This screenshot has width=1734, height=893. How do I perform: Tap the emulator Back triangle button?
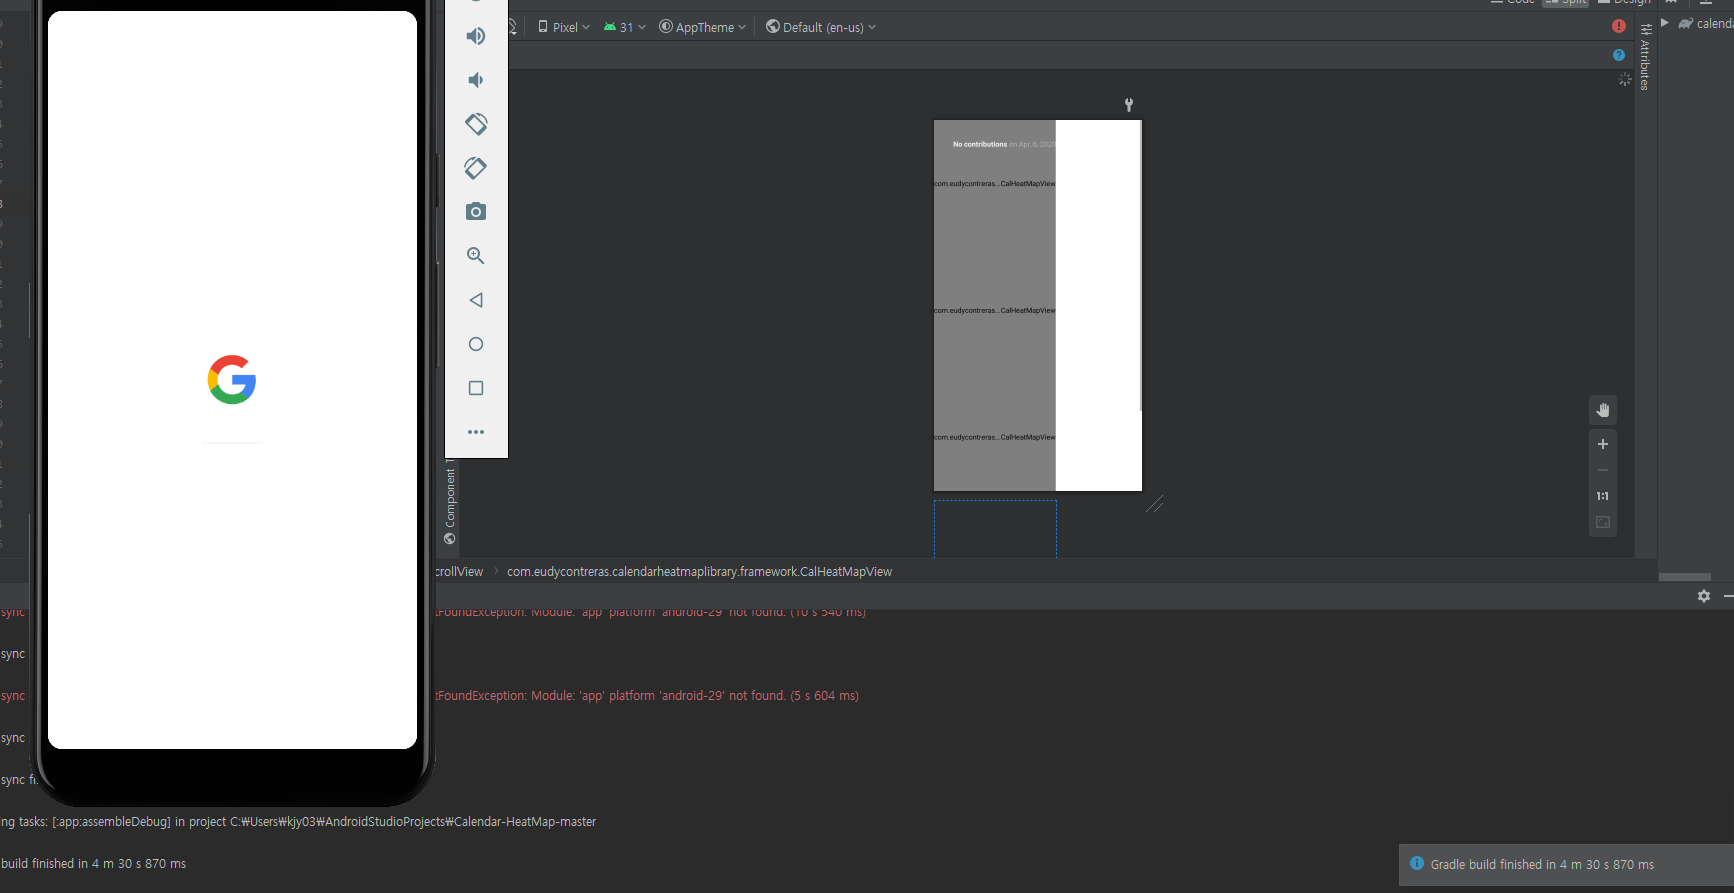[x=476, y=300]
